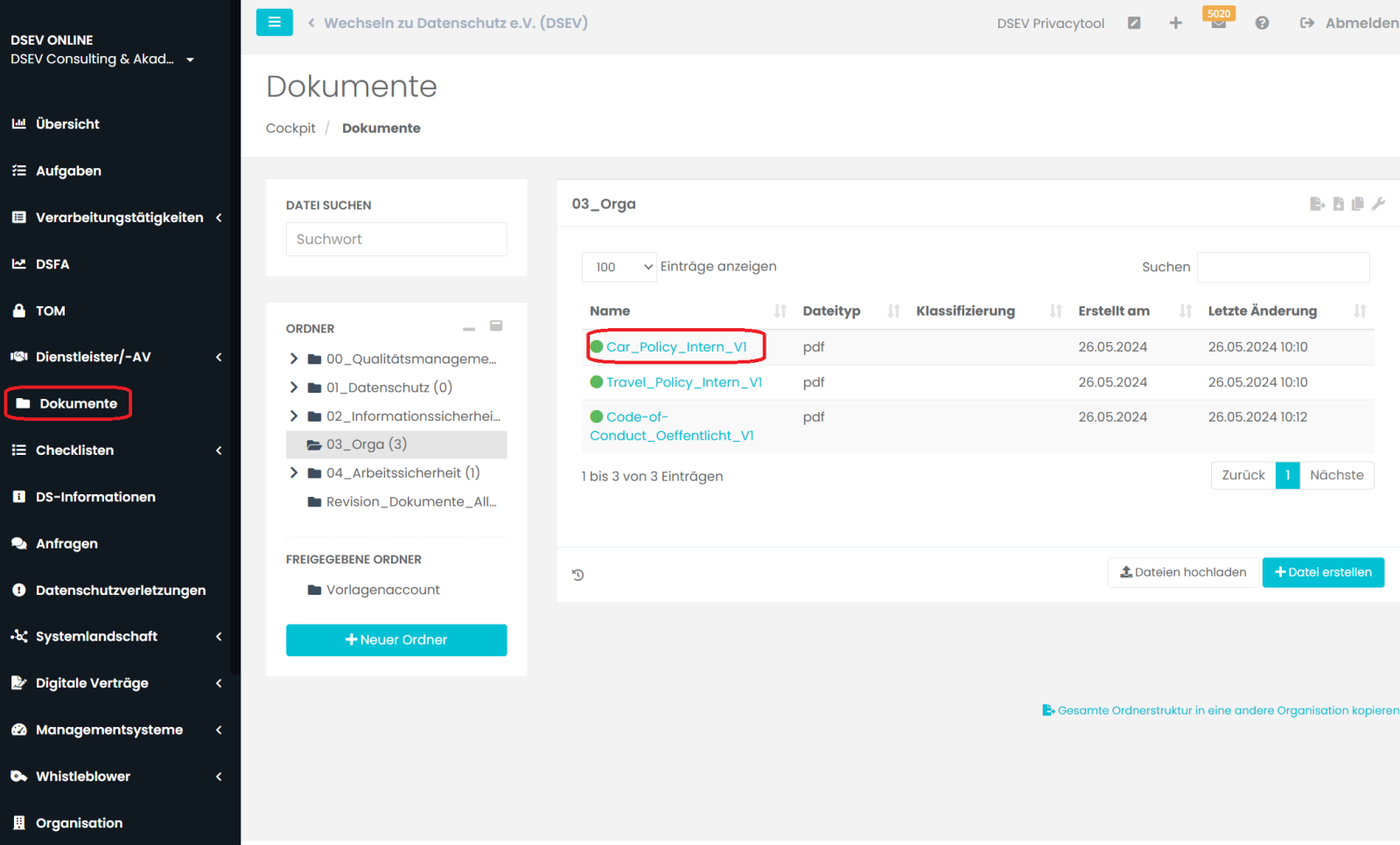
Task: Open the Code-of-Conduct_Oeffentlicht_V1 document
Action: click(672, 426)
